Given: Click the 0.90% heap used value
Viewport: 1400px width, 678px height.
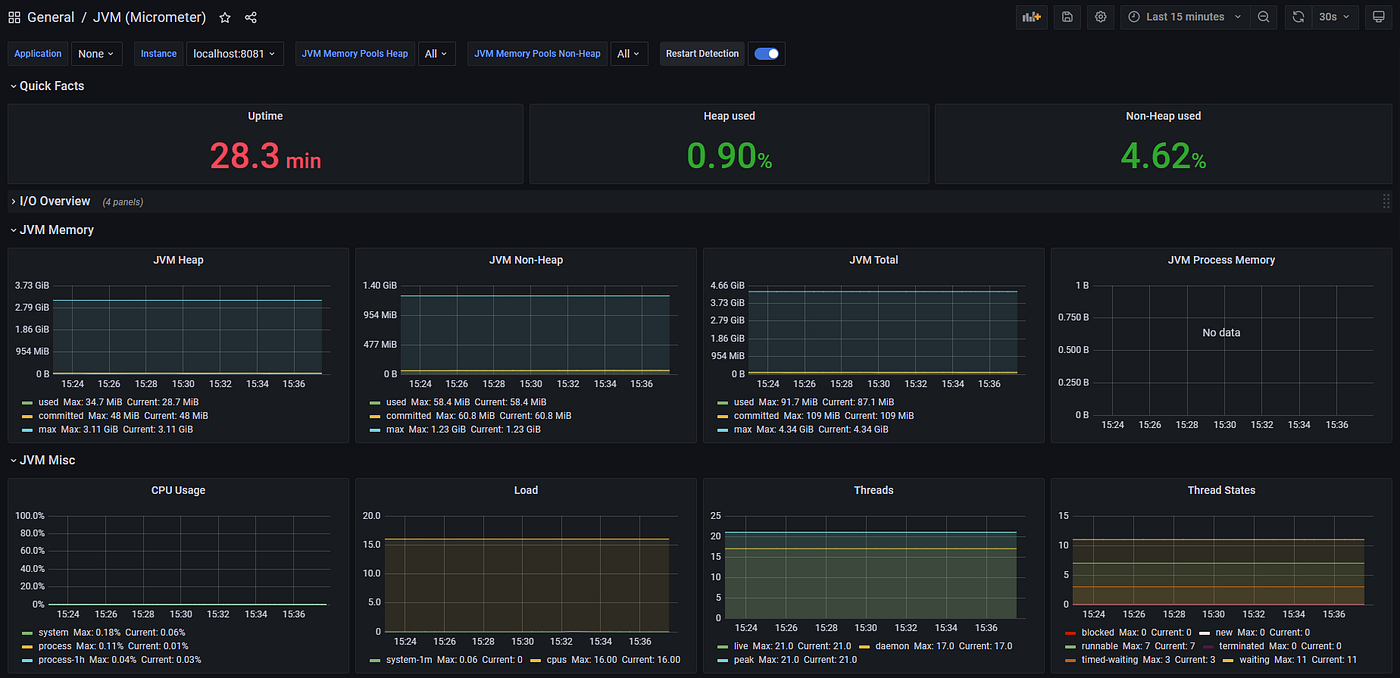Looking at the screenshot, I should [729, 156].
